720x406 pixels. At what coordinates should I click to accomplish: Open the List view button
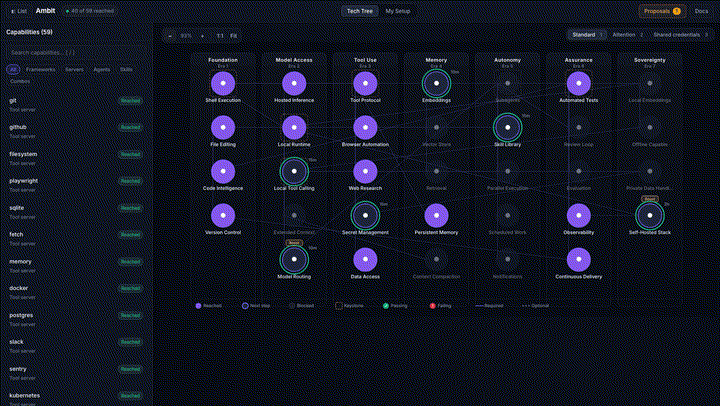18,11
